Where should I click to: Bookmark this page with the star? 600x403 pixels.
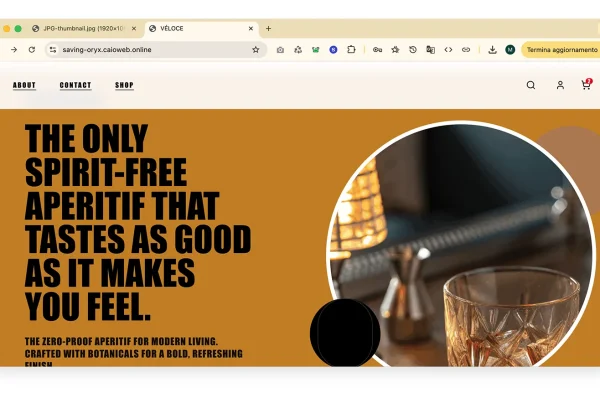pos(256,50)
